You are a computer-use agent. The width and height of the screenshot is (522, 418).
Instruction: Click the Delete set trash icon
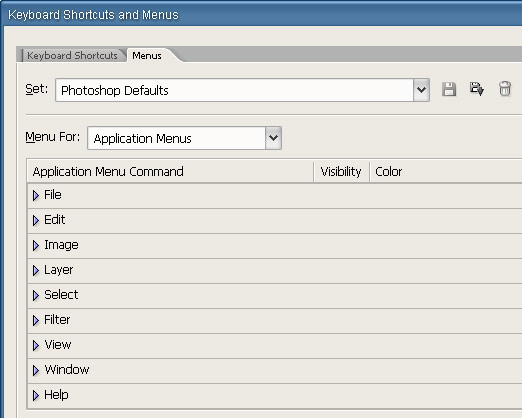(x=505, y=89)
